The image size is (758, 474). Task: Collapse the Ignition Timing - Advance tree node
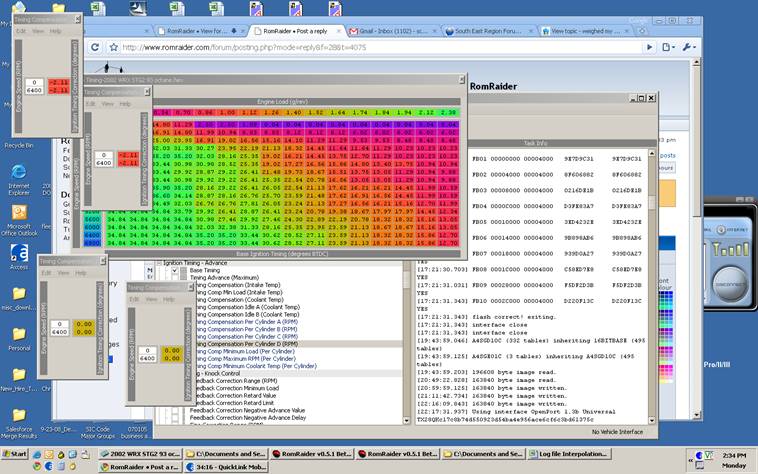159,263
